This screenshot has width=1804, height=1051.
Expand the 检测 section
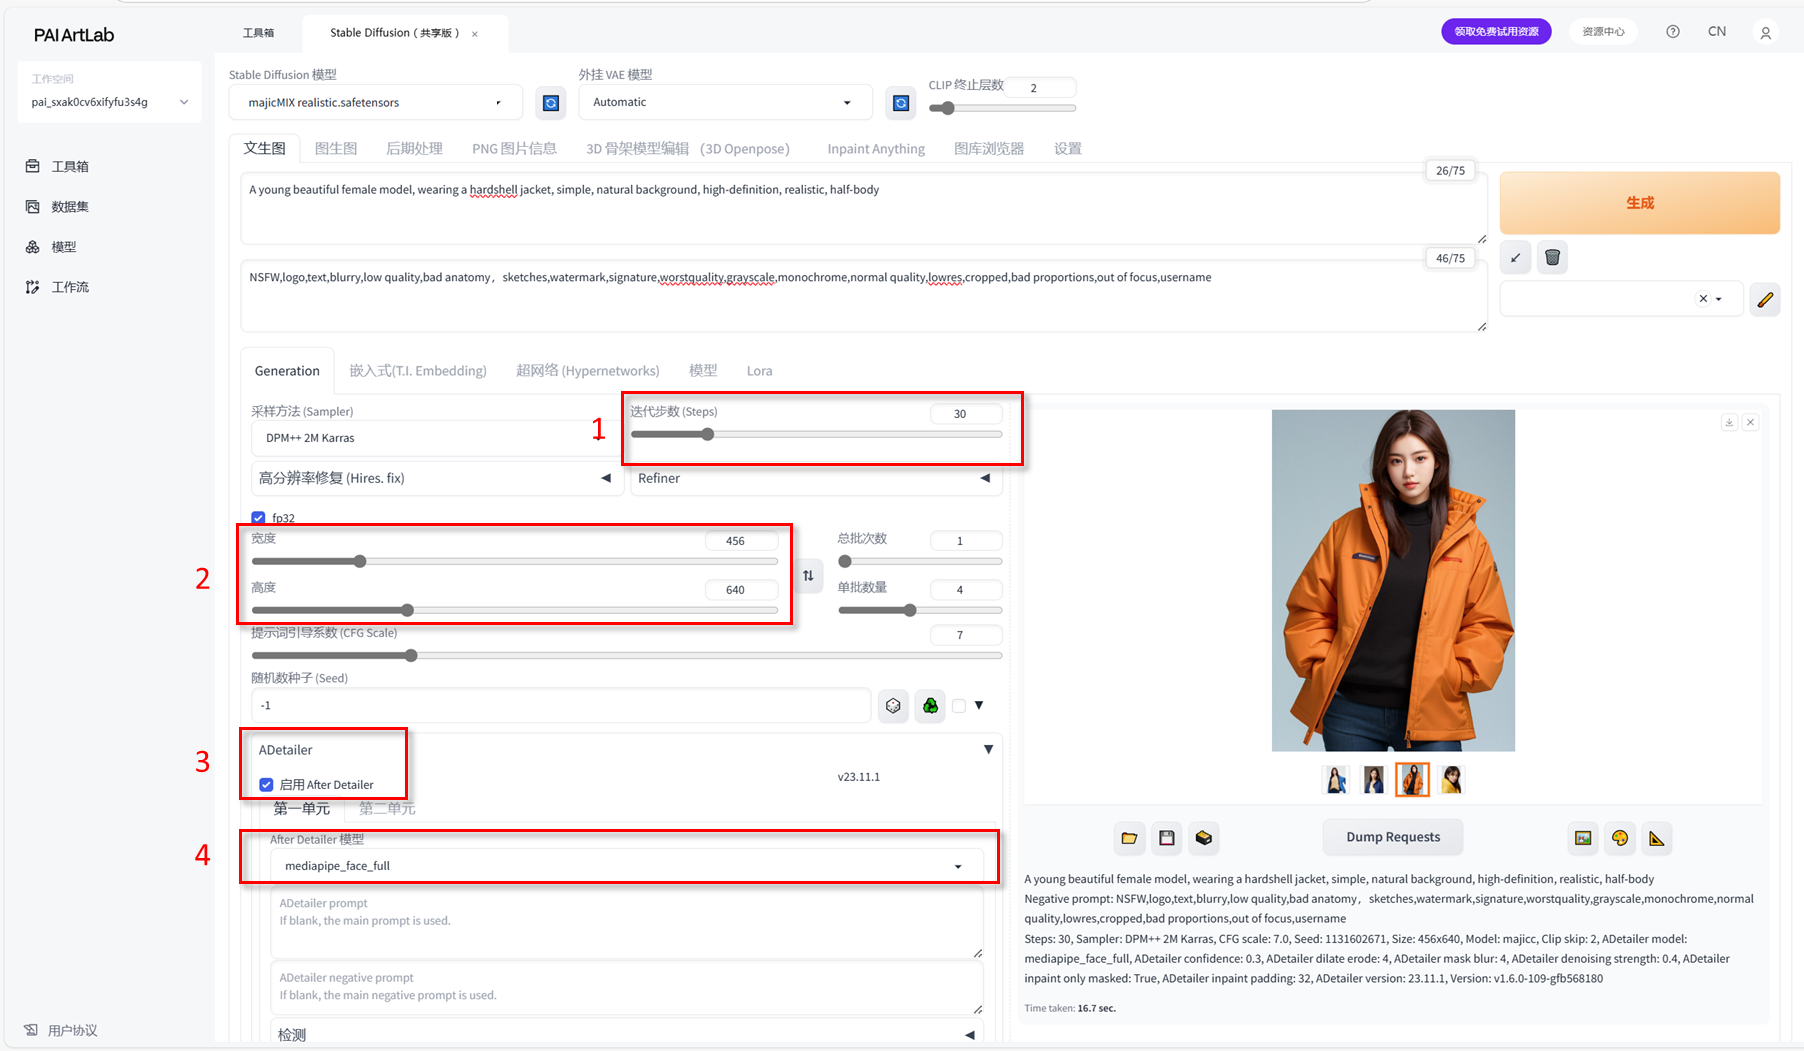[626, 1034]
